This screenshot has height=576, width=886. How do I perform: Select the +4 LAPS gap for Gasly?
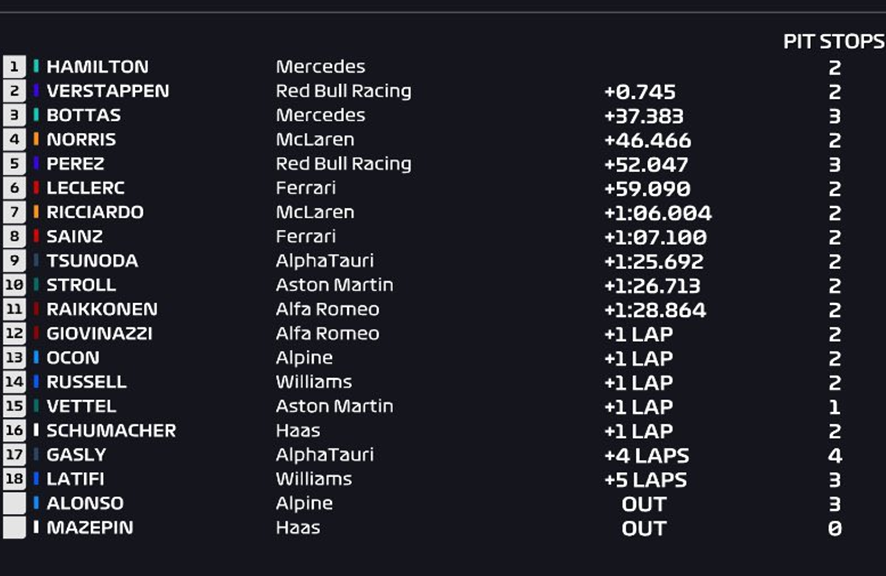click(x=646, y=456)
